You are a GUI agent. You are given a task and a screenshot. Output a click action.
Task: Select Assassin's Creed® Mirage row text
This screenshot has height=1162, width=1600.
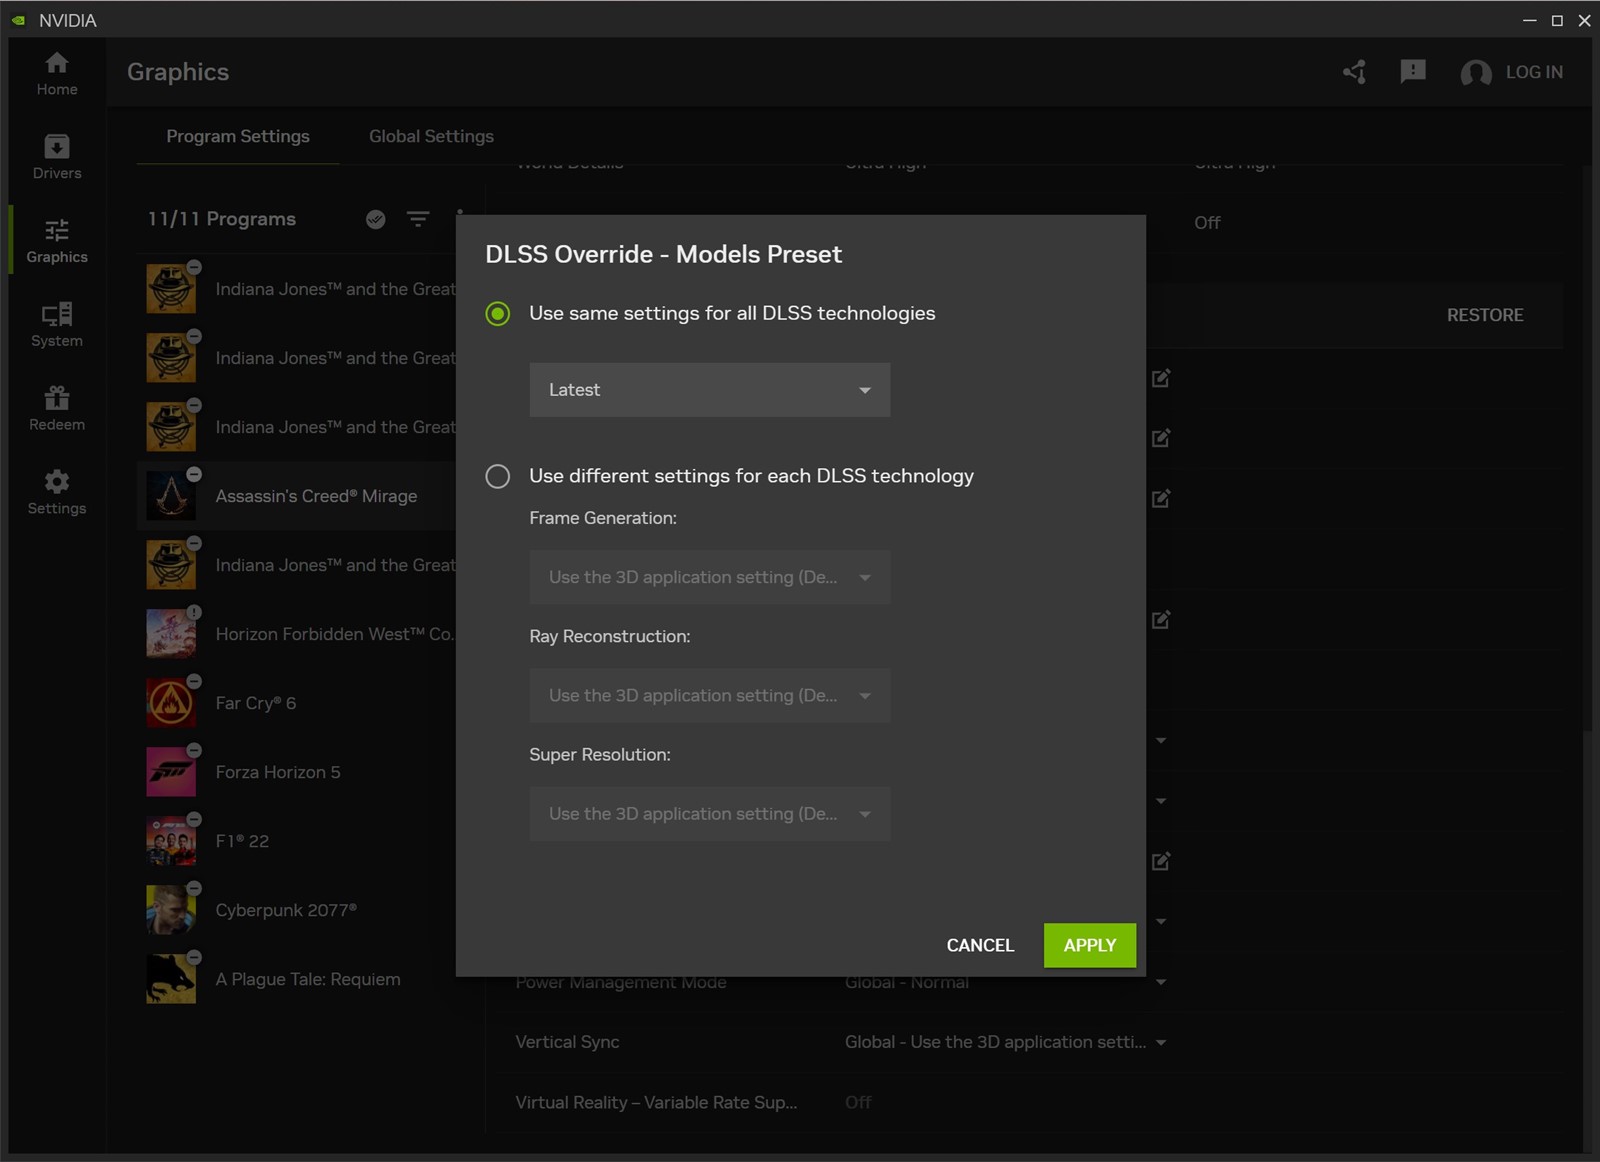coord(316,496)
